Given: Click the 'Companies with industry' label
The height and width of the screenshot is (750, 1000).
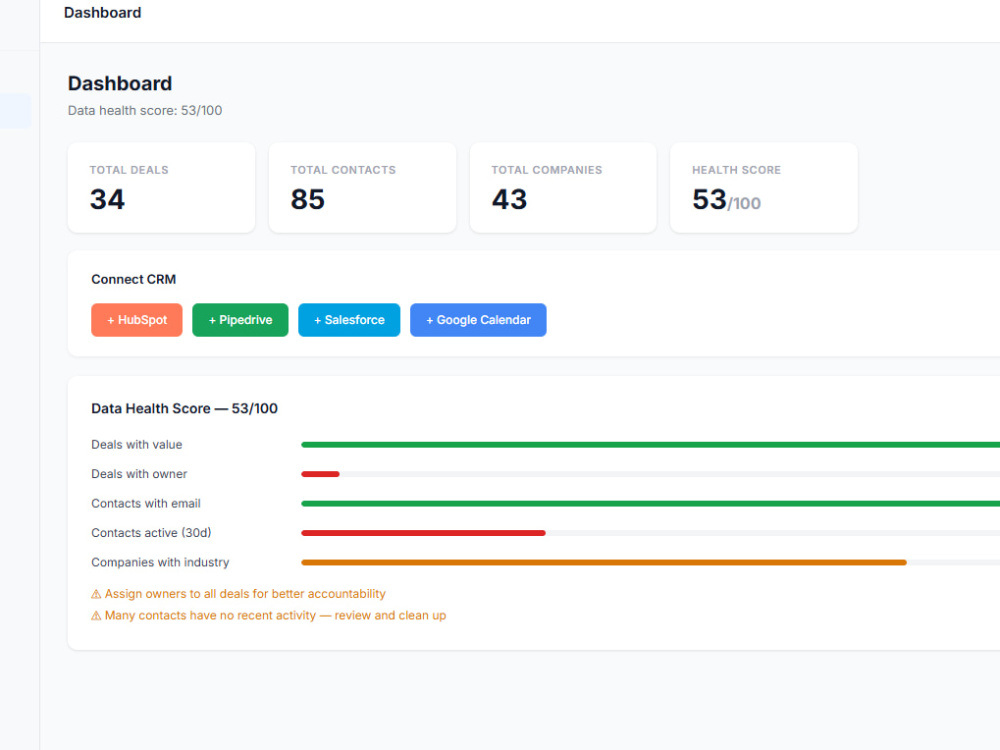Looking at the screenshot, I should (x=160, y=562).
